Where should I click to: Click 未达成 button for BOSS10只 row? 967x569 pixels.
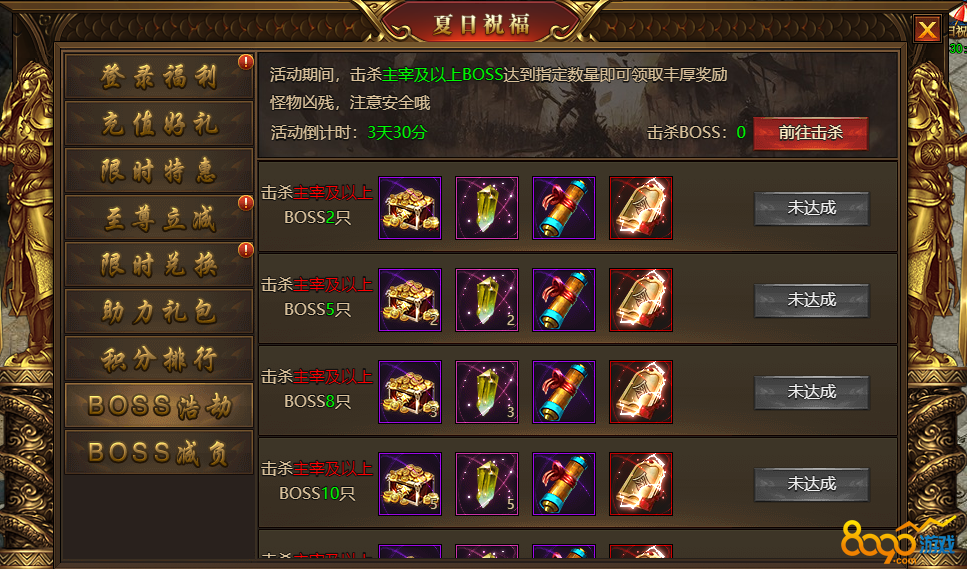pyautogui.click(x=812, y=485)
